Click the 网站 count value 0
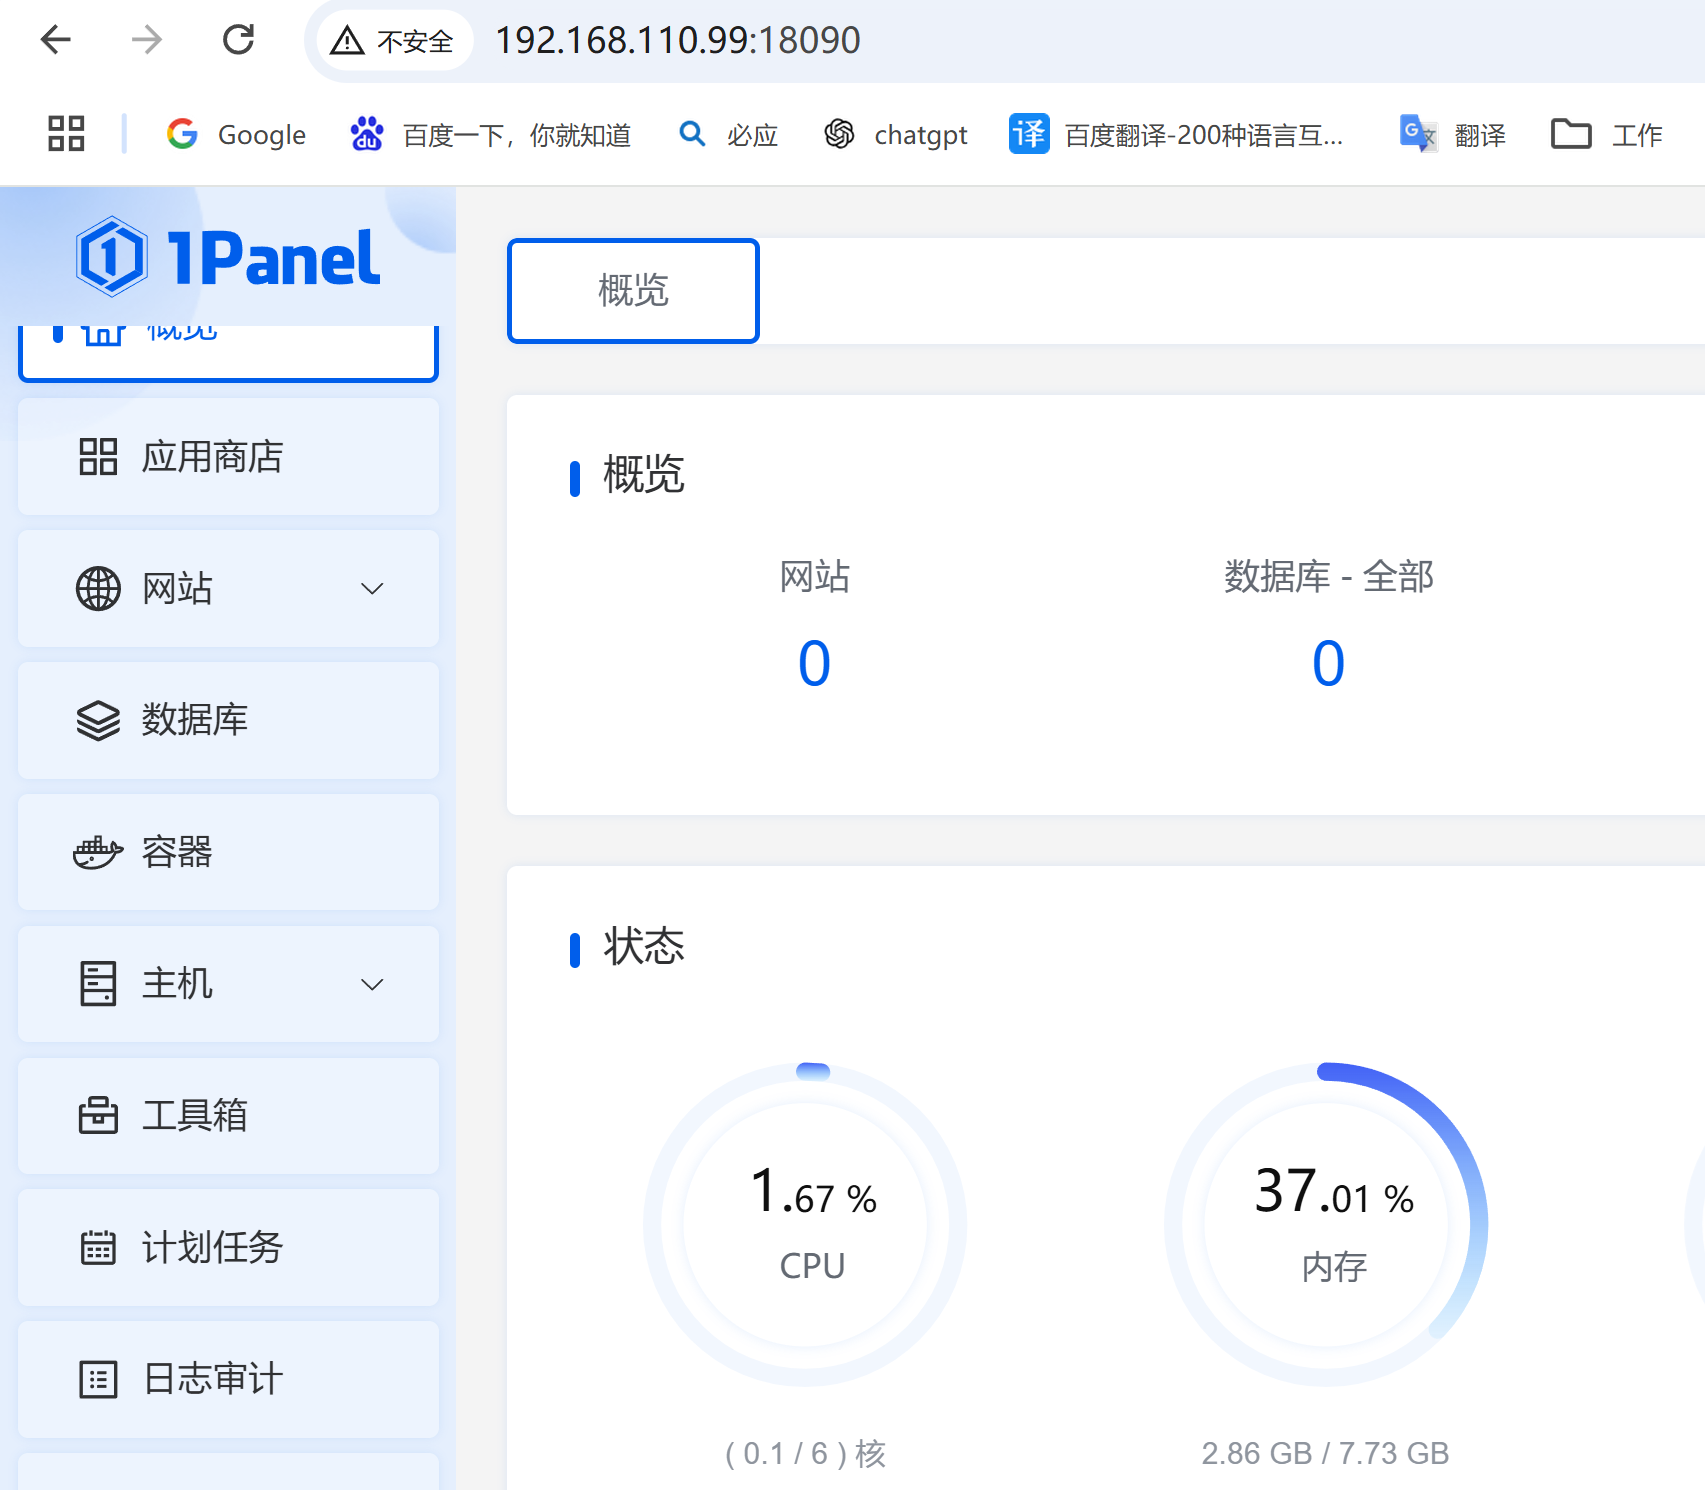 [x=814, y=663]
